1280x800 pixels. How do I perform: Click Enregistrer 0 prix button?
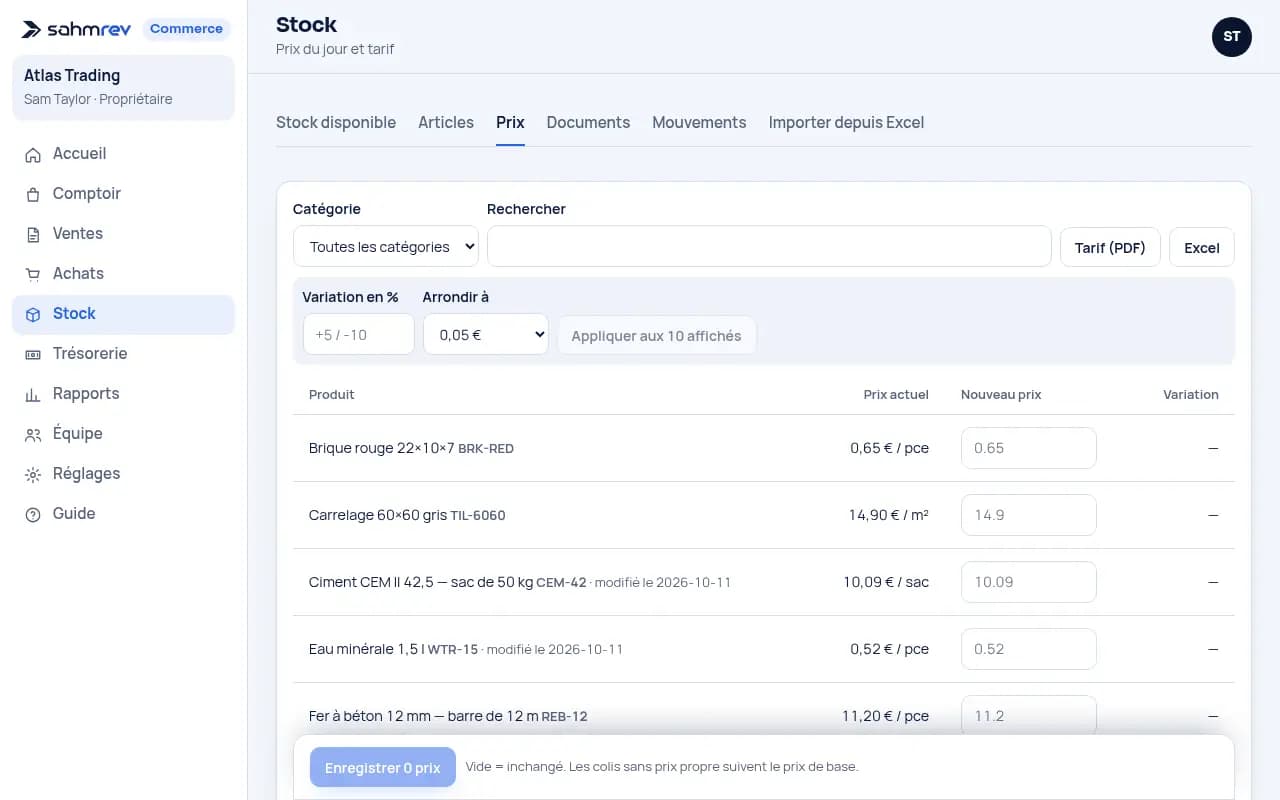coord(383,767)
